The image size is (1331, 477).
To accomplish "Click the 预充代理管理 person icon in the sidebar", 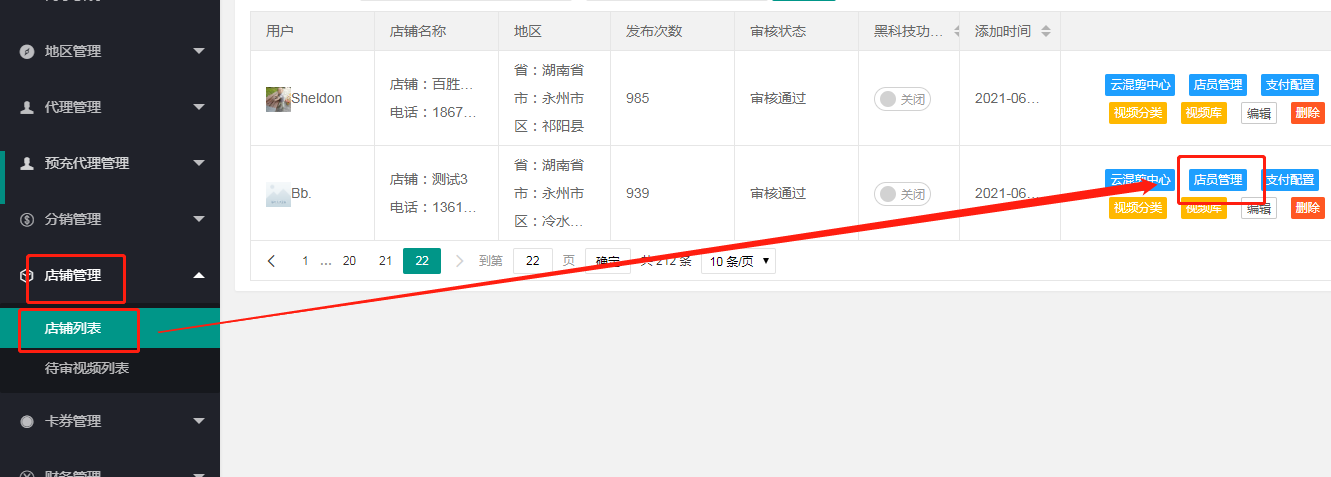I will coord(28,163).
